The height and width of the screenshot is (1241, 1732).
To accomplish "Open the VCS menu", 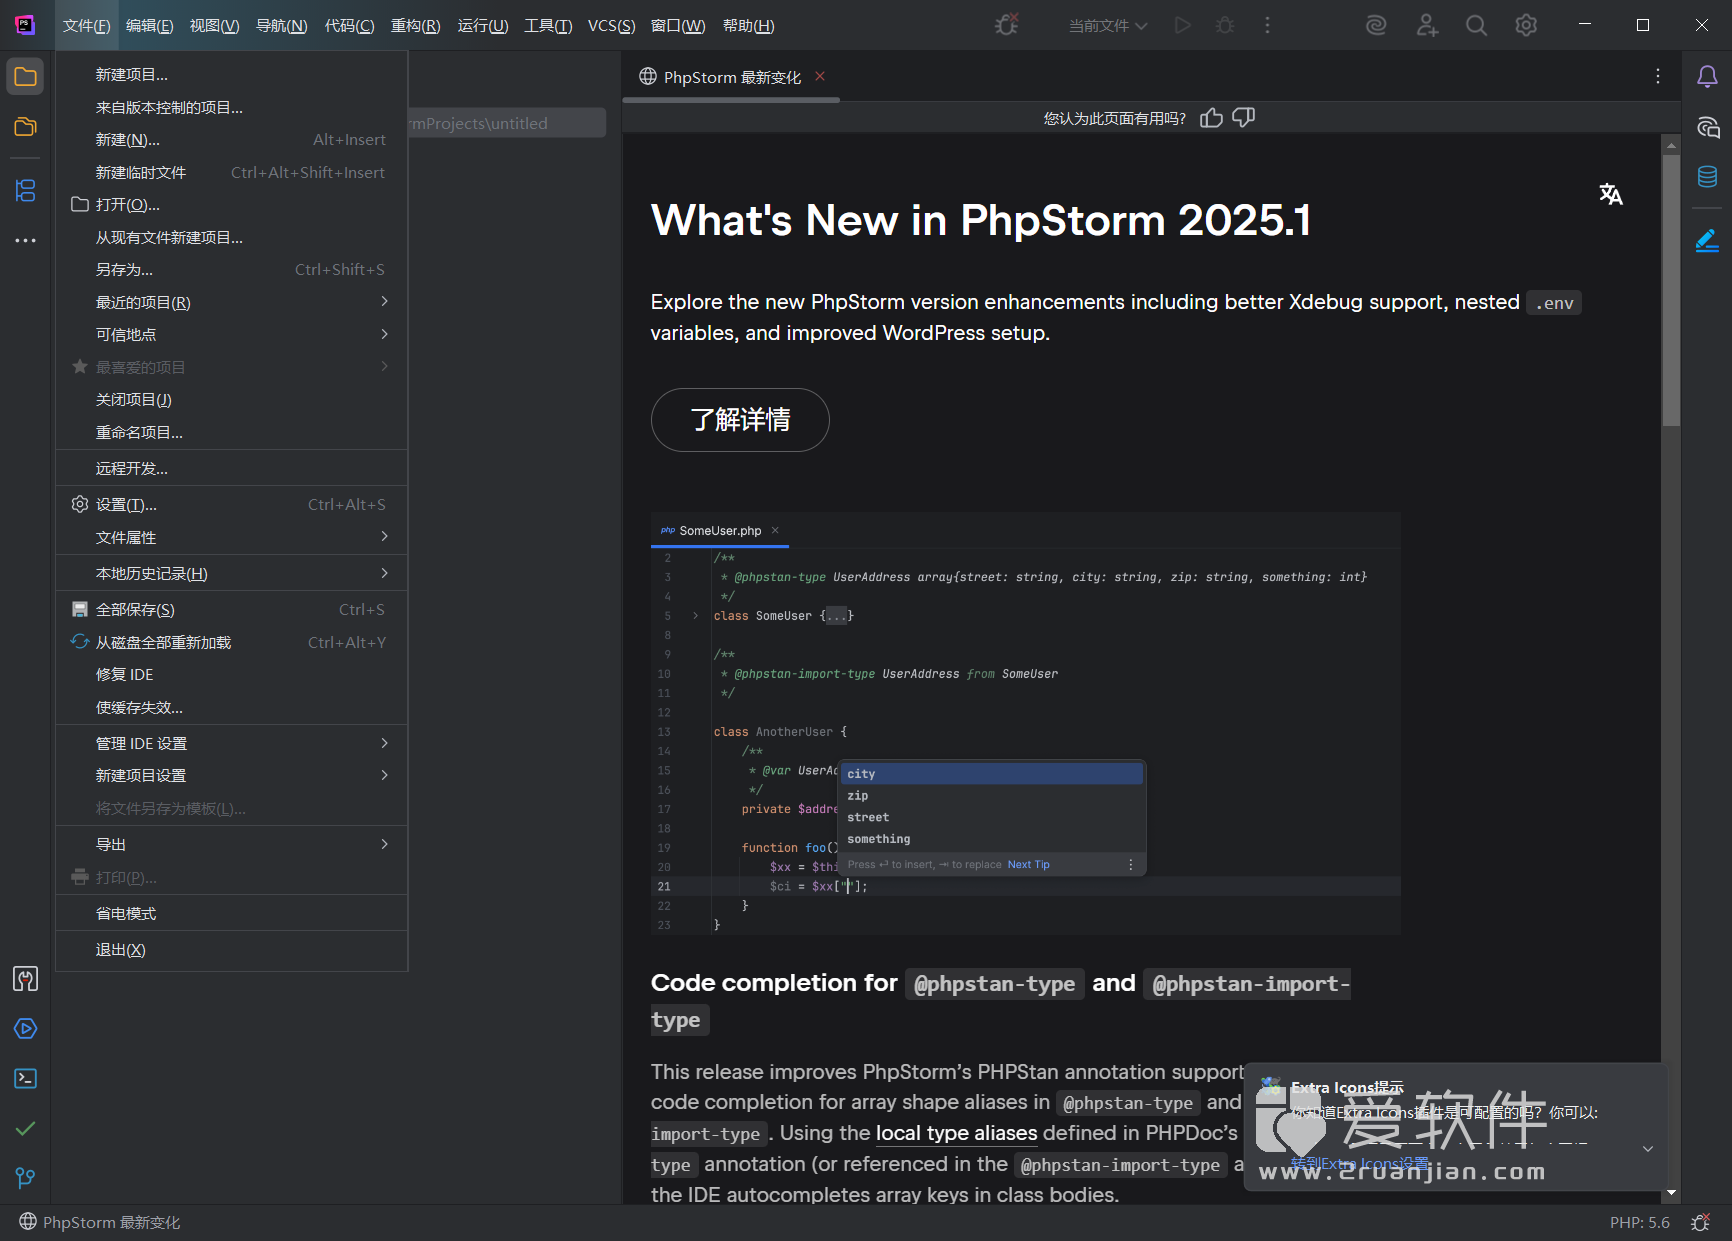I will point(611,25).
